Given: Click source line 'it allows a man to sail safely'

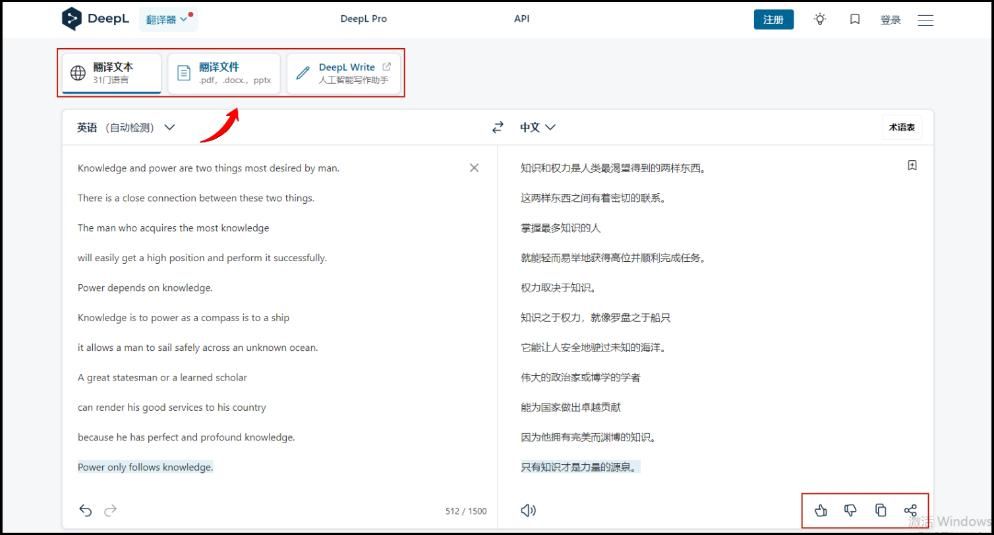Looking at the screenshot, I should (198, 347).
